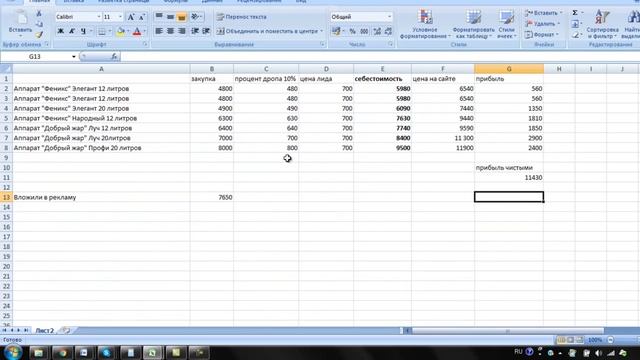Open the font color dropdown arrow
The width and height of the screenshot is (640, 360).
tap(144, 31)
